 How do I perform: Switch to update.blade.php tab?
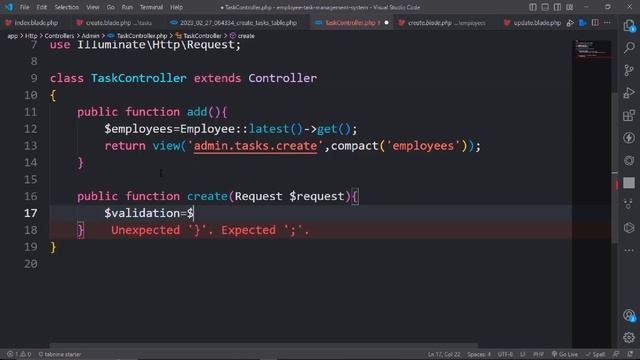533,23
